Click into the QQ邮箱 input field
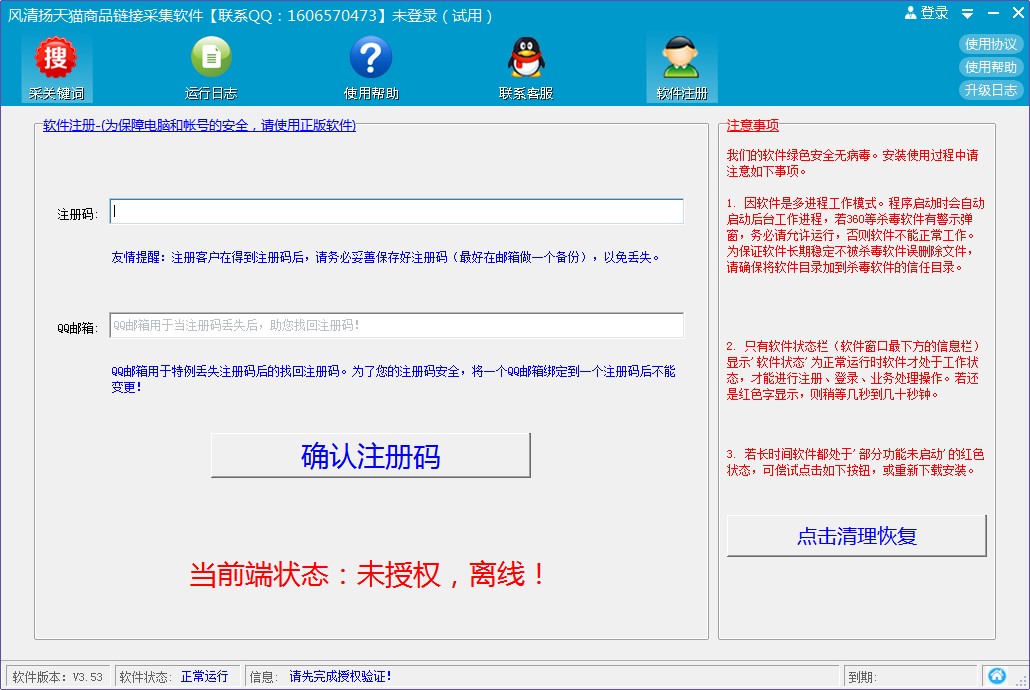The width and height of the screenshot is (1030, 690). 396,326
